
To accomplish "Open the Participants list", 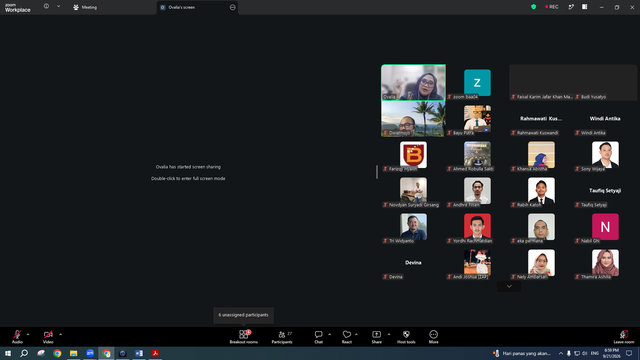I will (x=282, y=337).
